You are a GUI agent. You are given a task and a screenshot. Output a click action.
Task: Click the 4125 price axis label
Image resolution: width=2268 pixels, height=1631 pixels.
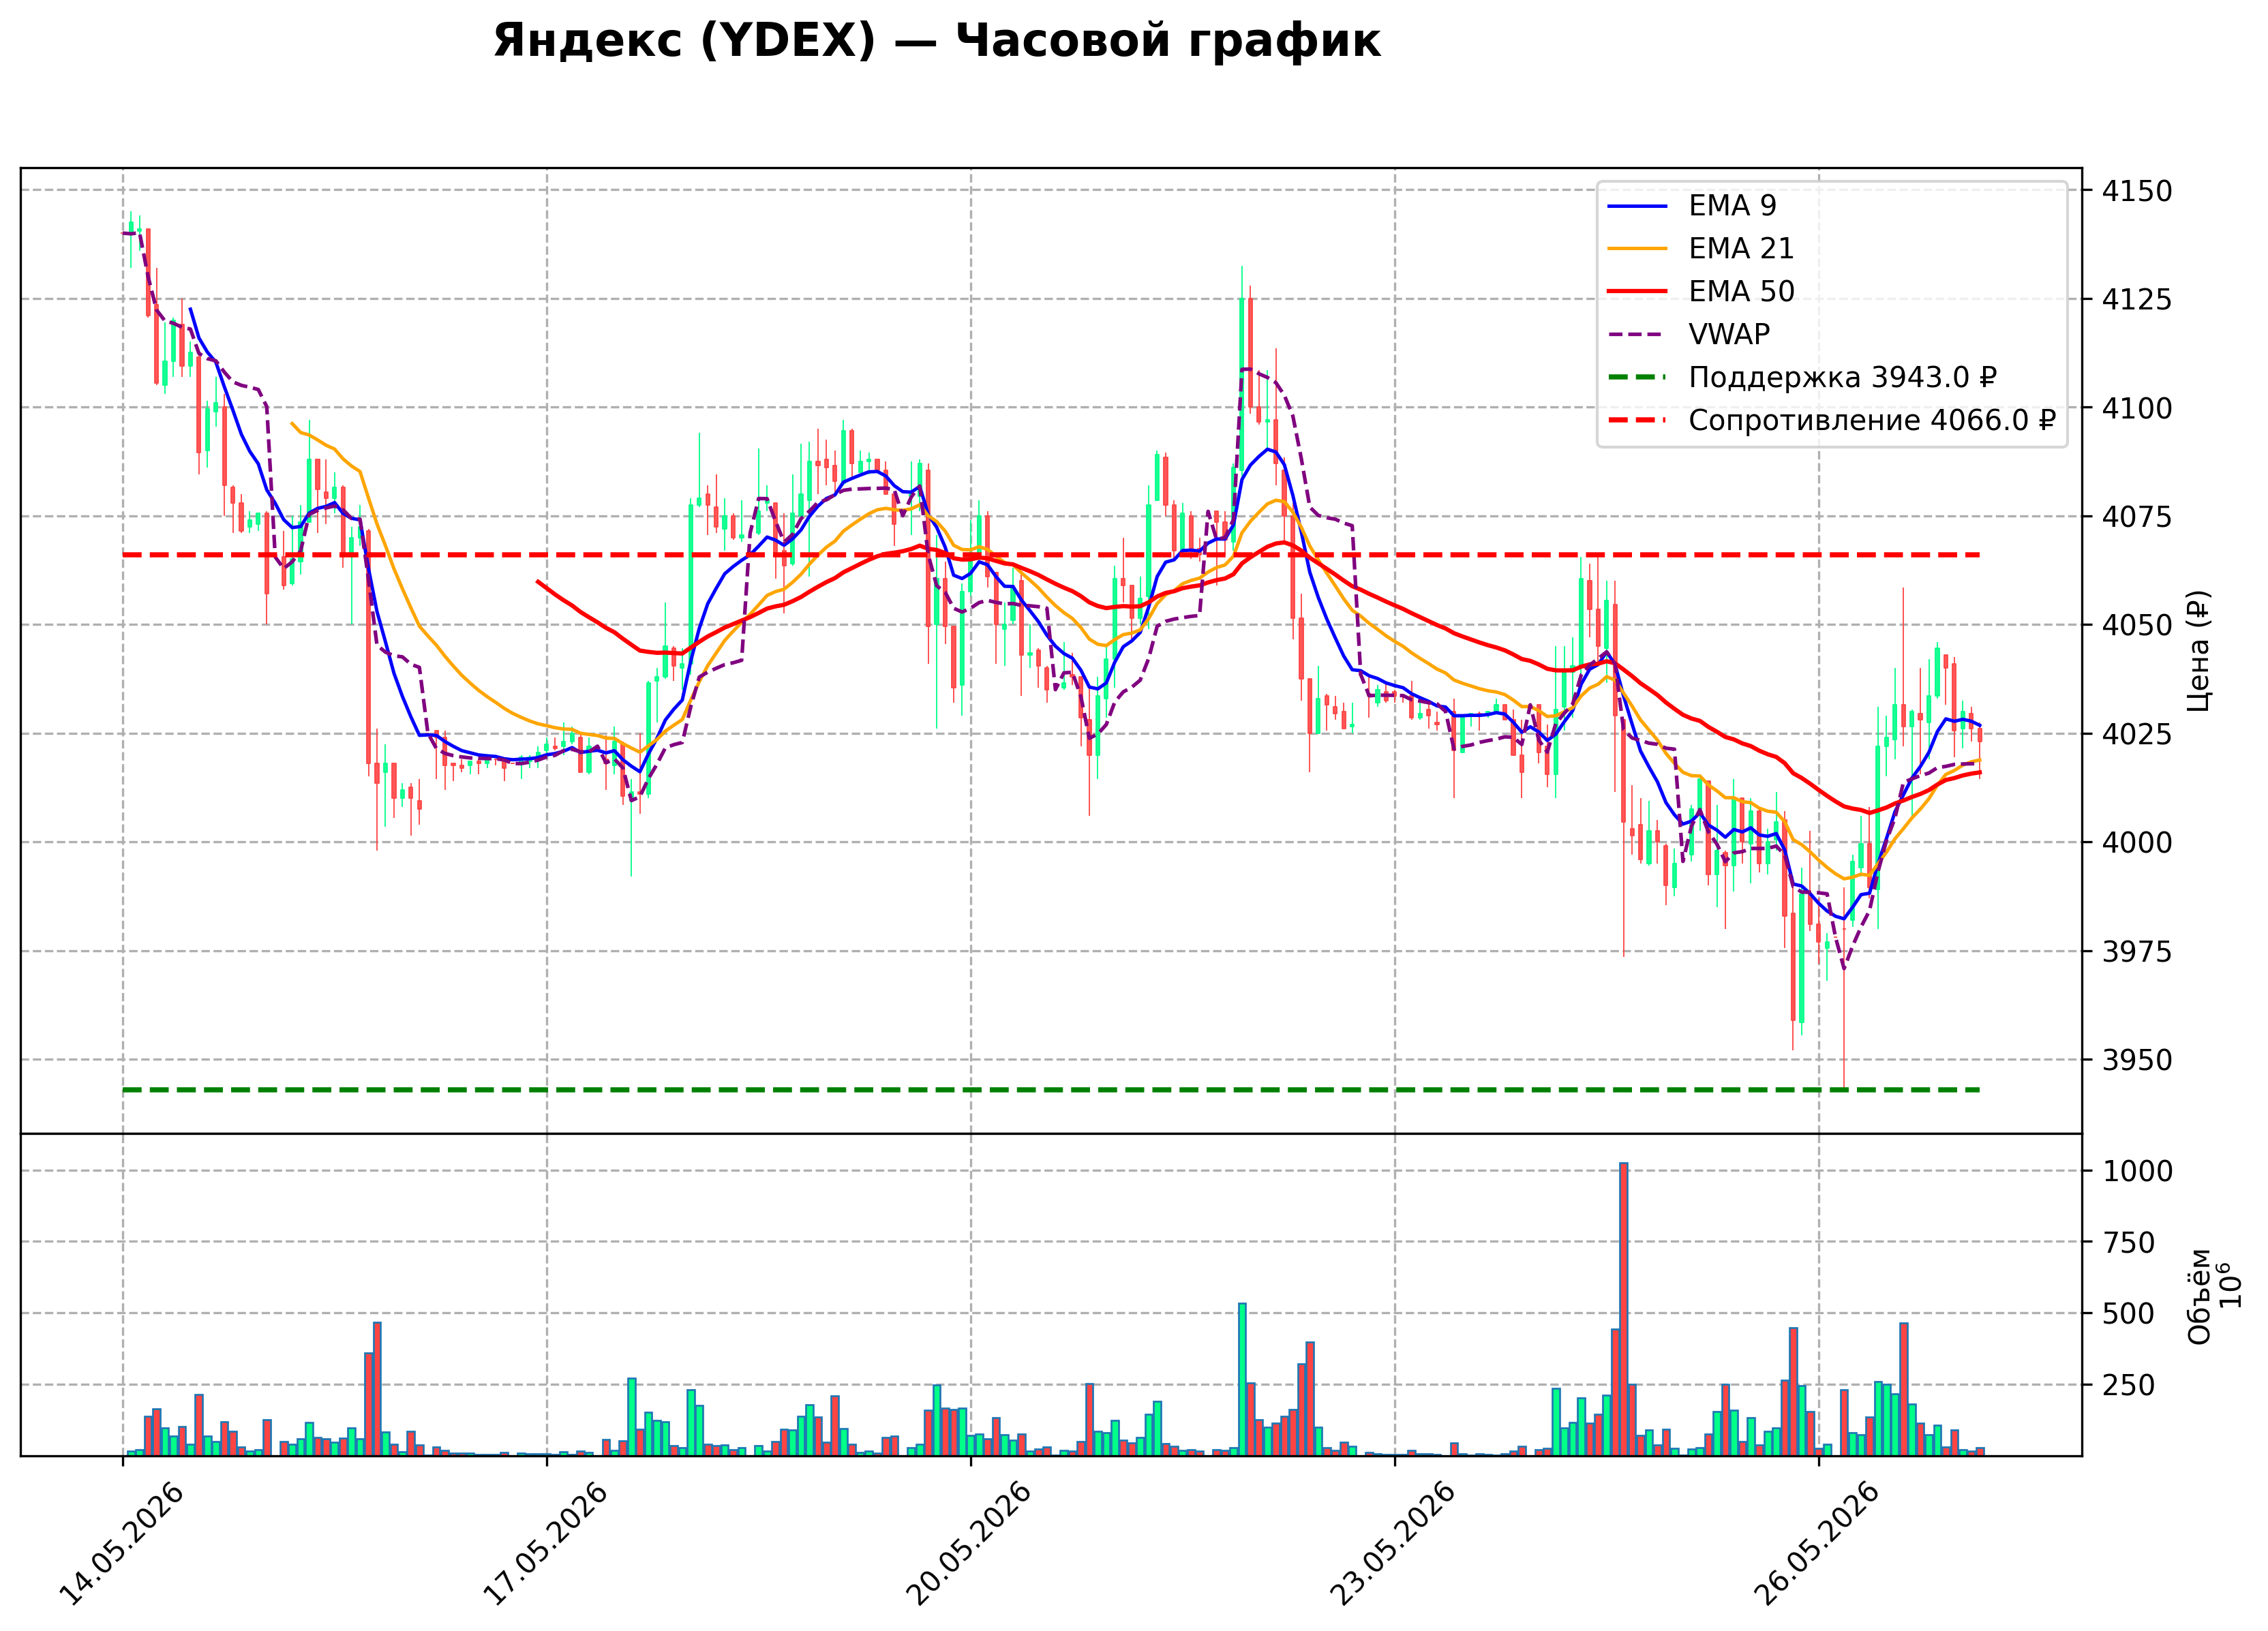tap(2137, 299)
